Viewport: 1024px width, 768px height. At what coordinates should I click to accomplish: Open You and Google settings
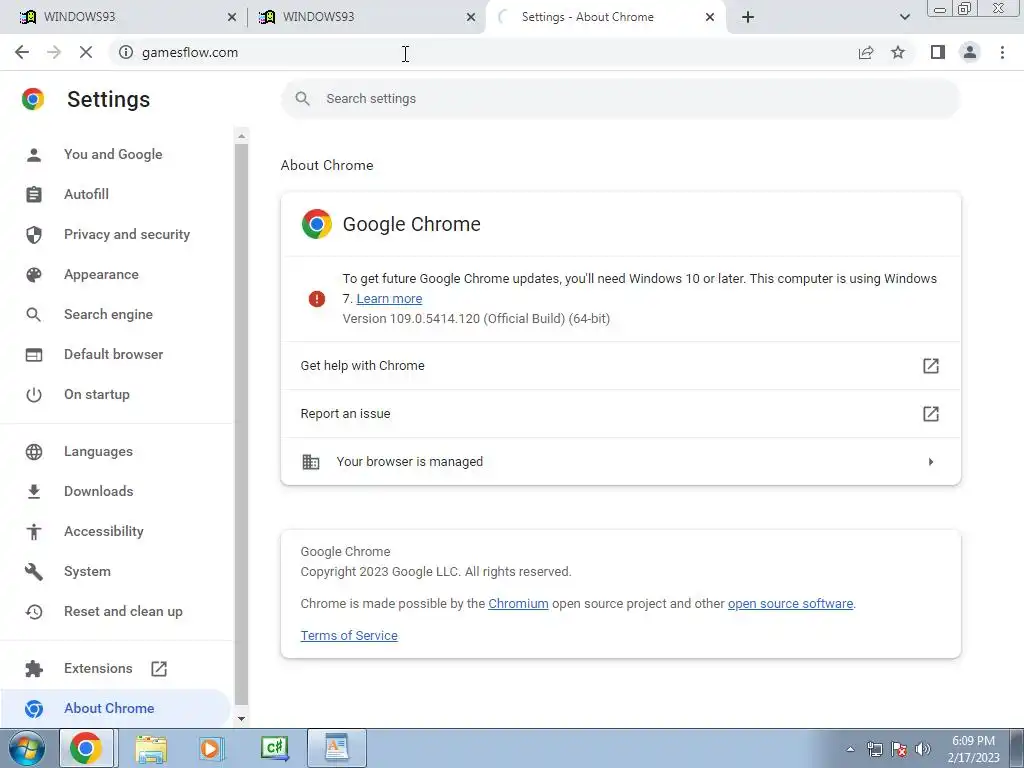113,154
